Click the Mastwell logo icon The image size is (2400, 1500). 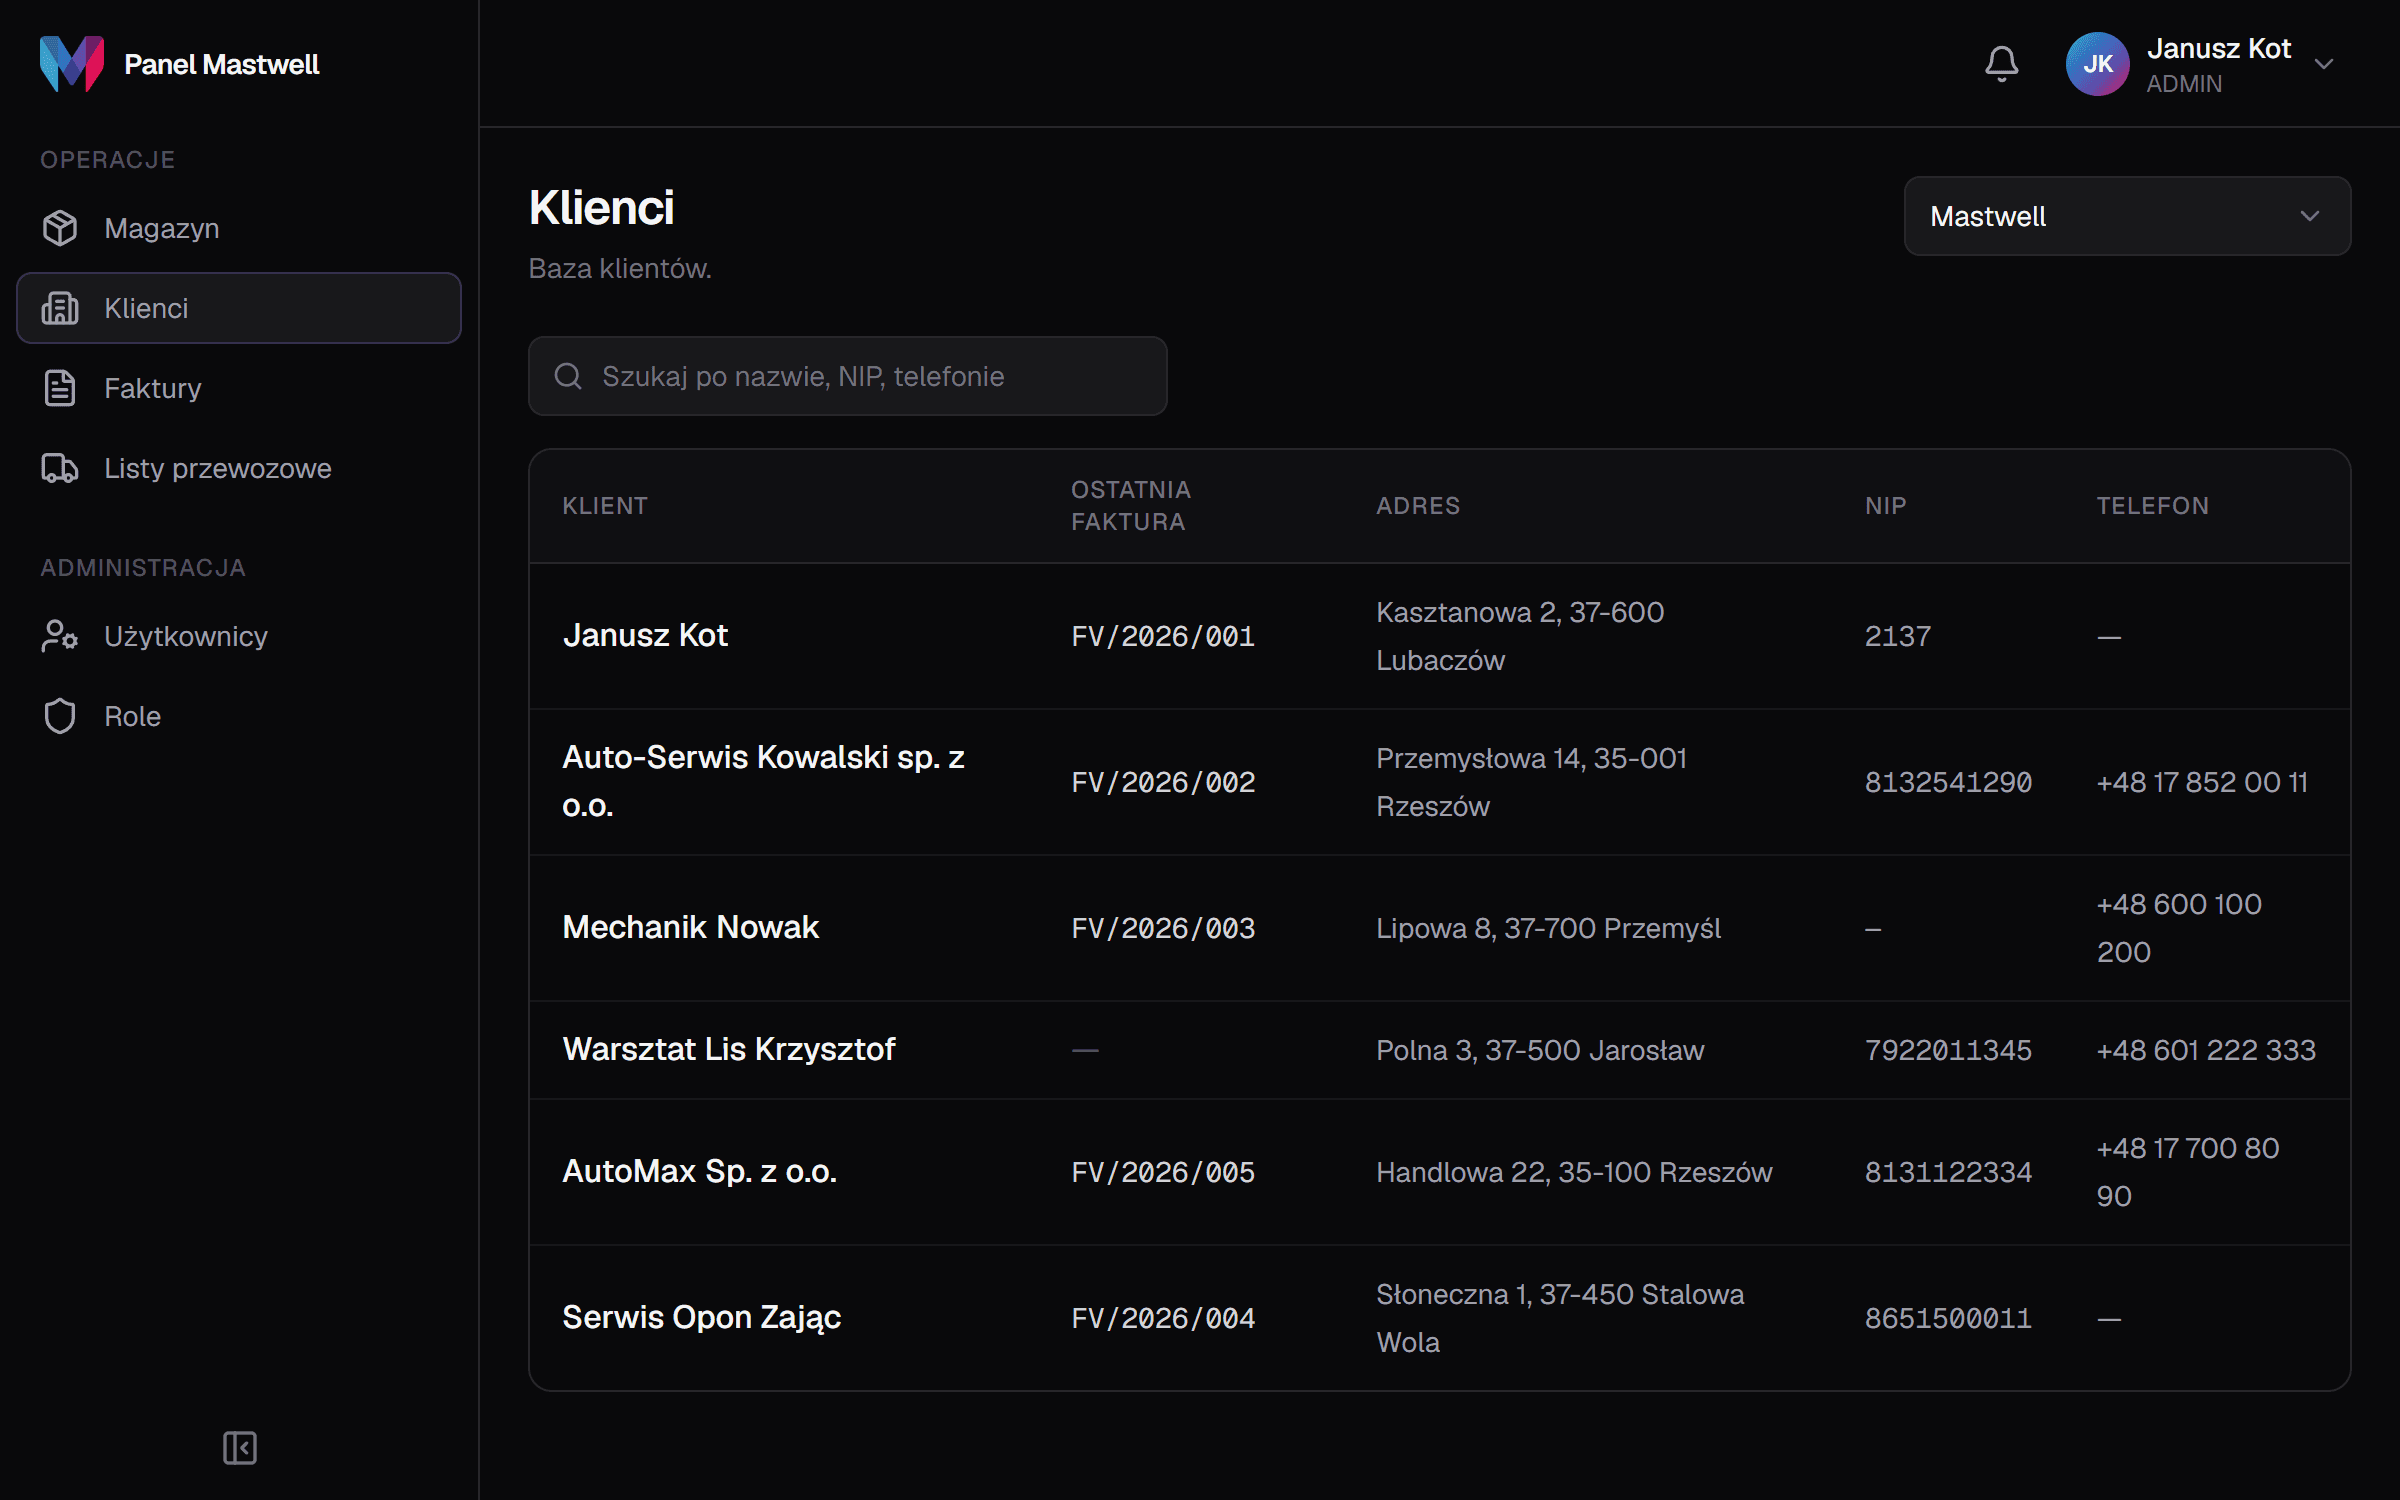coord(71,64)
